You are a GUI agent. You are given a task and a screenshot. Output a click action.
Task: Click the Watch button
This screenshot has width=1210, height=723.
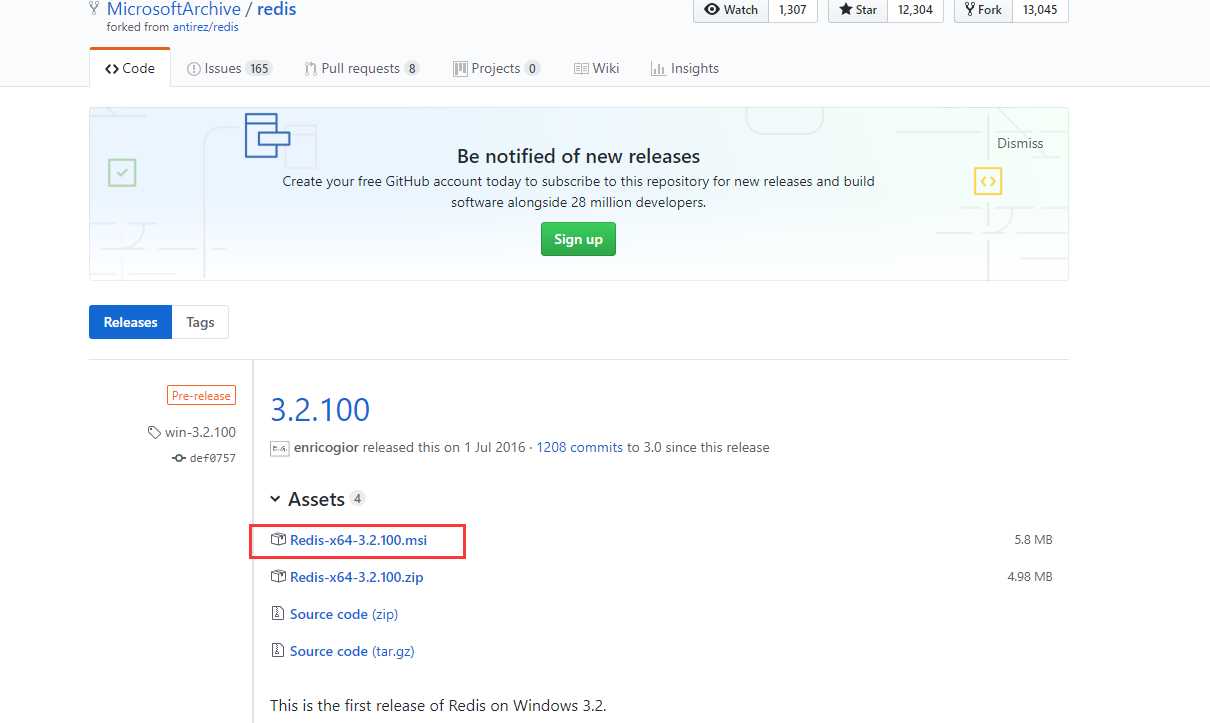pos(731,9)
